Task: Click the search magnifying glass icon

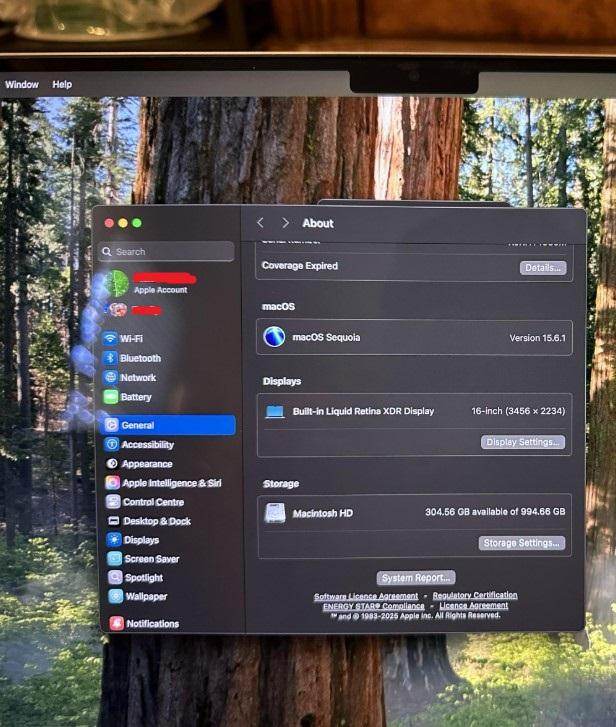Action: 107,251
